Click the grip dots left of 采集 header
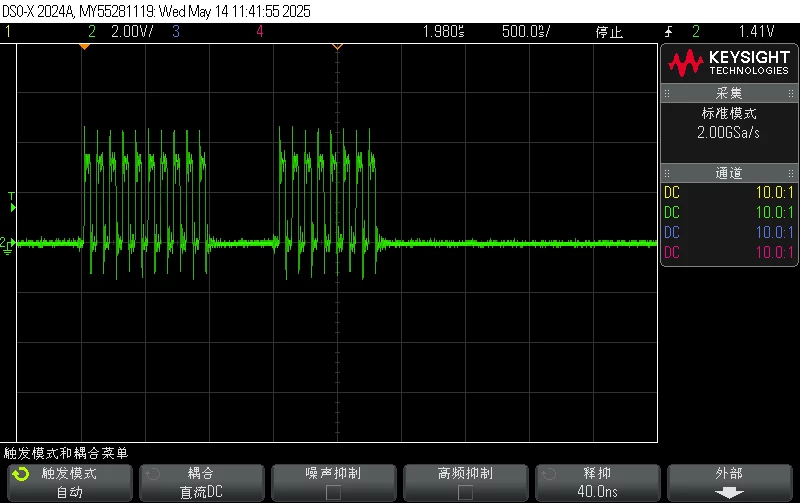The width and height of the screenshot is (800, 503). pos(667,93)
